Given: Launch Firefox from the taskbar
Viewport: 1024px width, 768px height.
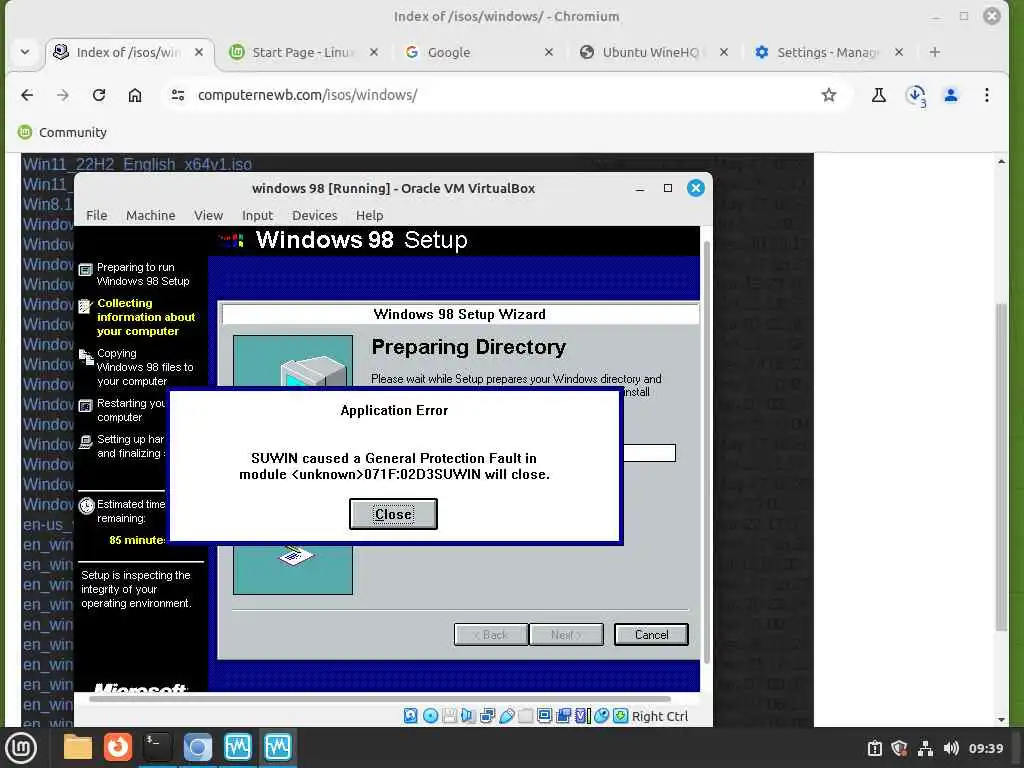Looking at the screenshot, I should point(118,747).
